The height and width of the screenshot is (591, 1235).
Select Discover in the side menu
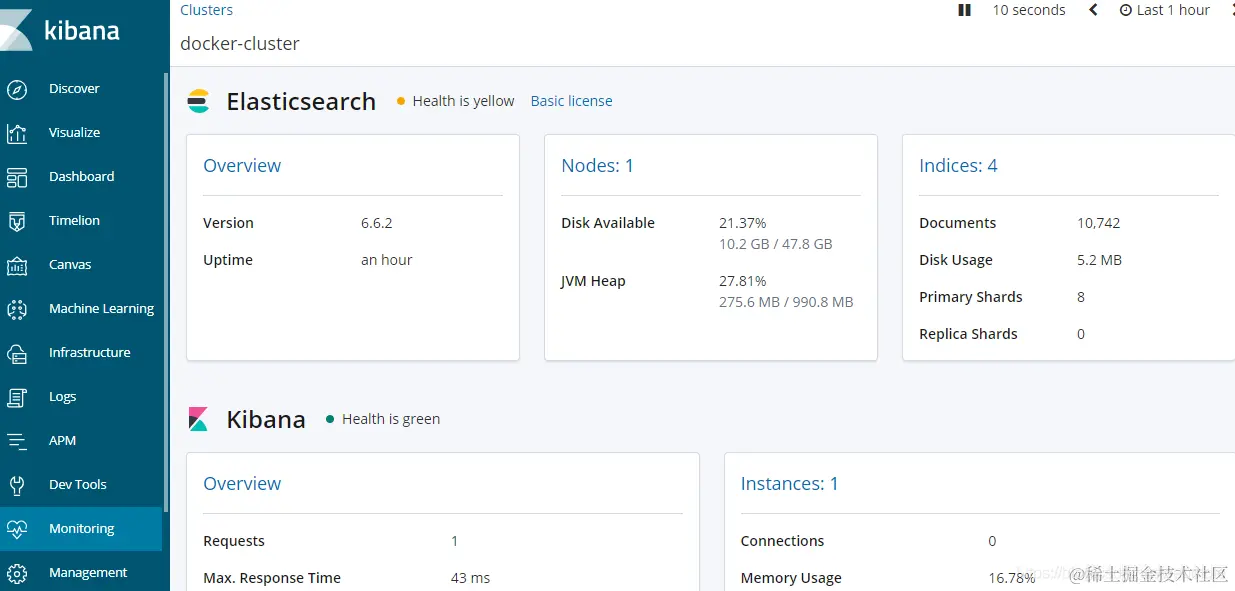(x=74, y=89)
